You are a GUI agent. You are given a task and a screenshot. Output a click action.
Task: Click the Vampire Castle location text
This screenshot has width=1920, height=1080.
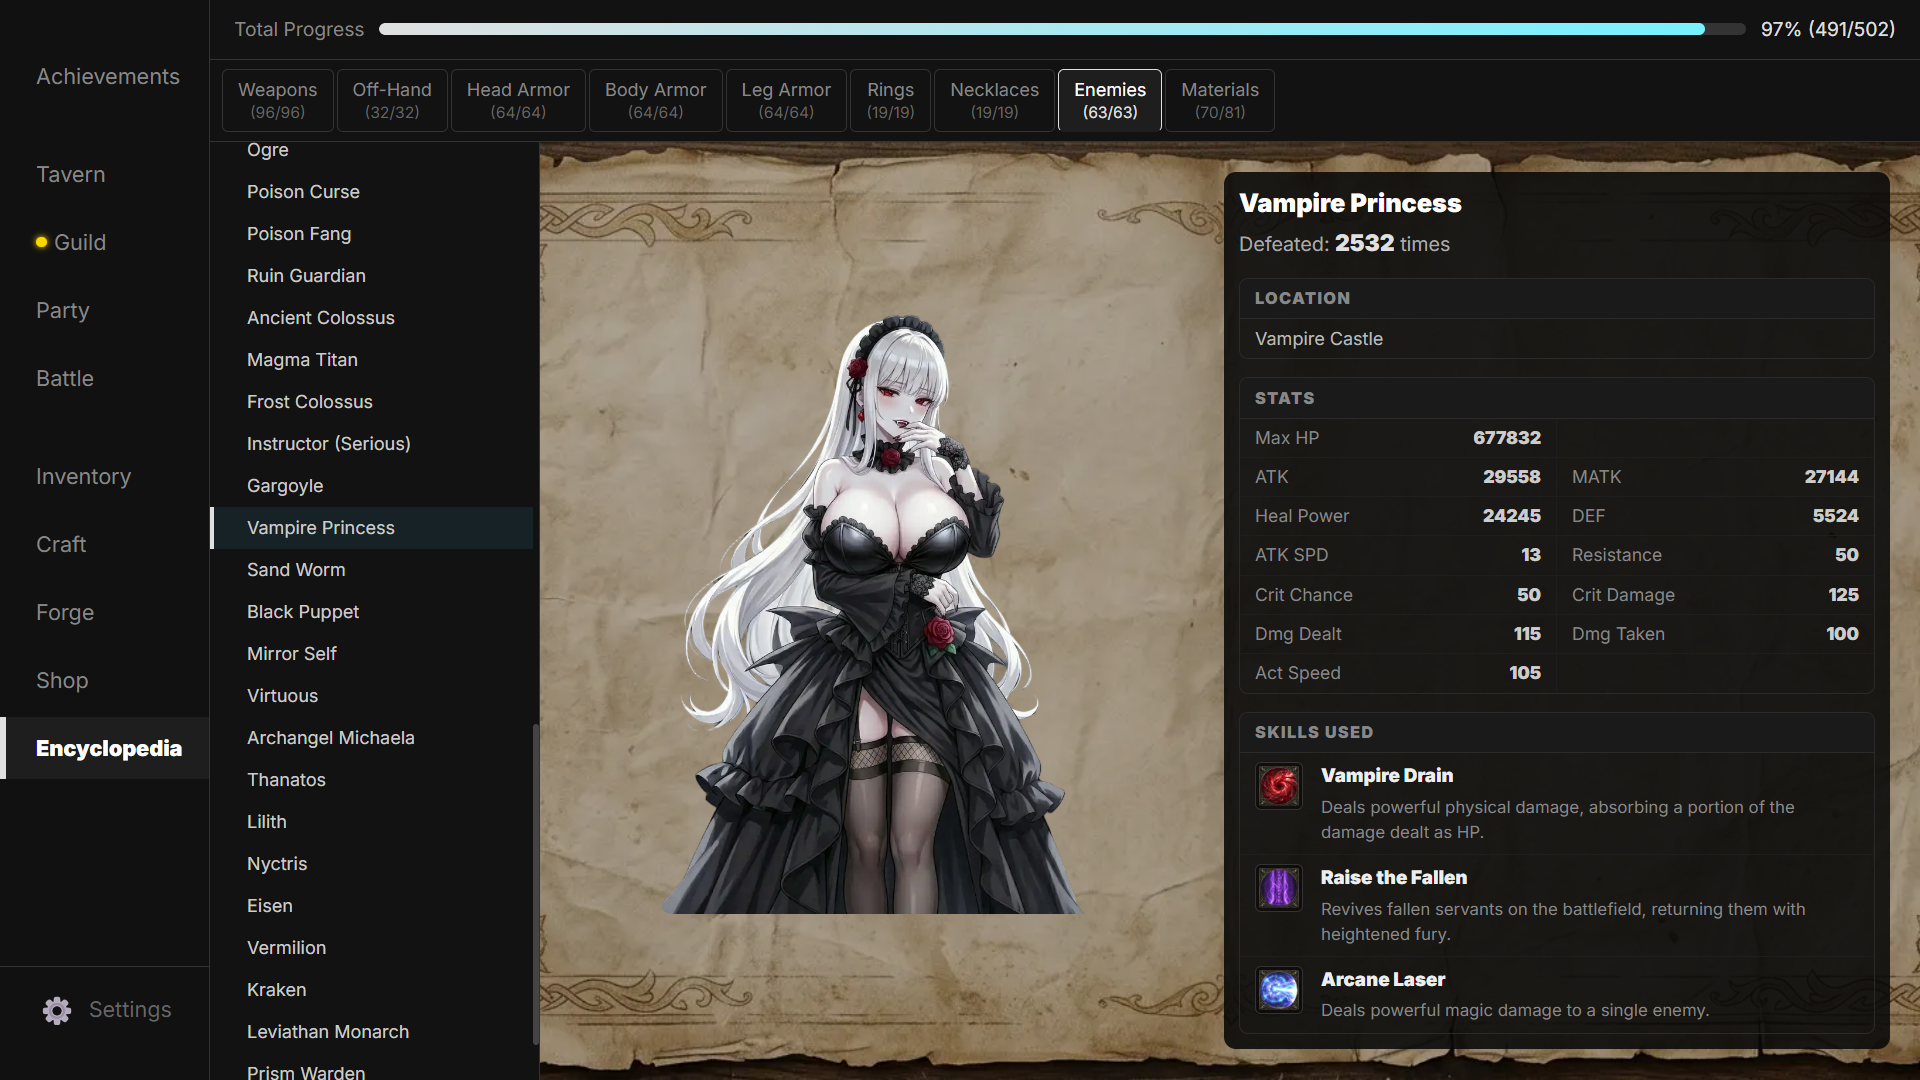[1319, 339]
